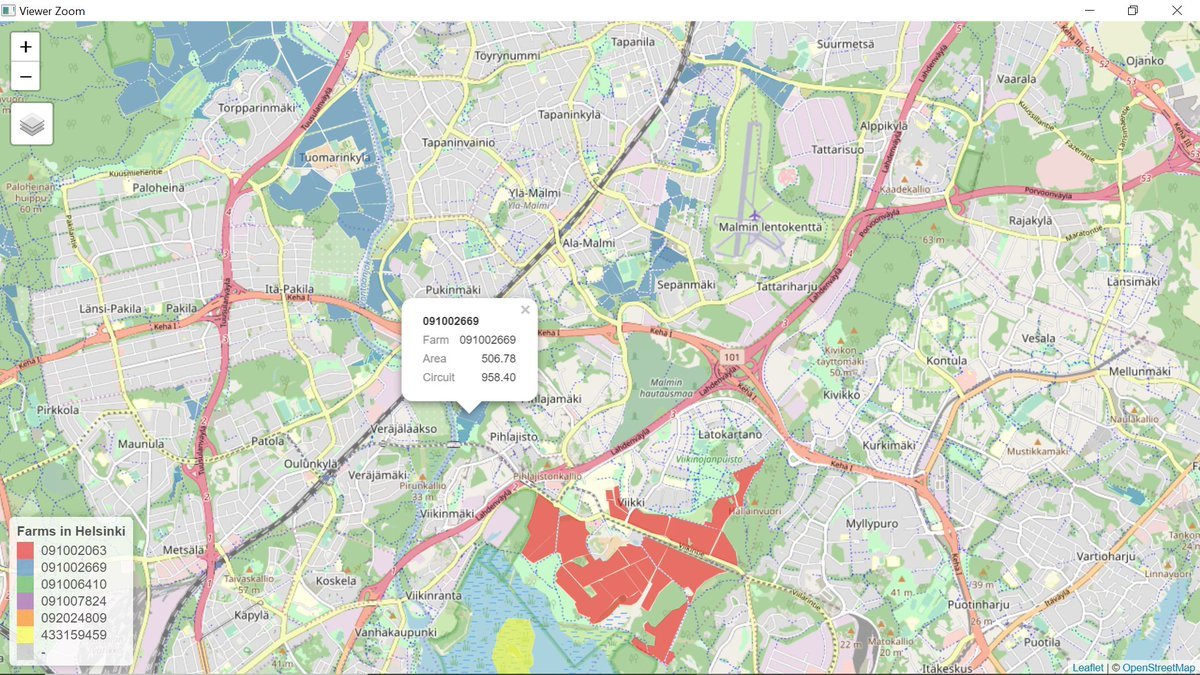Close the 091002669 farm popup

point(525,310)
